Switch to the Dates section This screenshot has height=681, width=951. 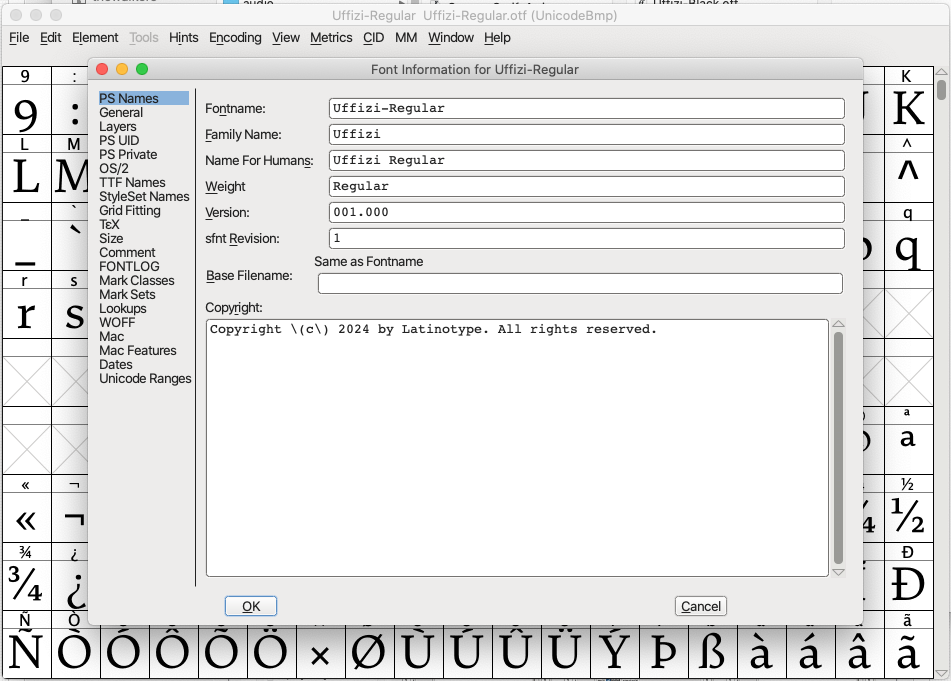point(116,364)
